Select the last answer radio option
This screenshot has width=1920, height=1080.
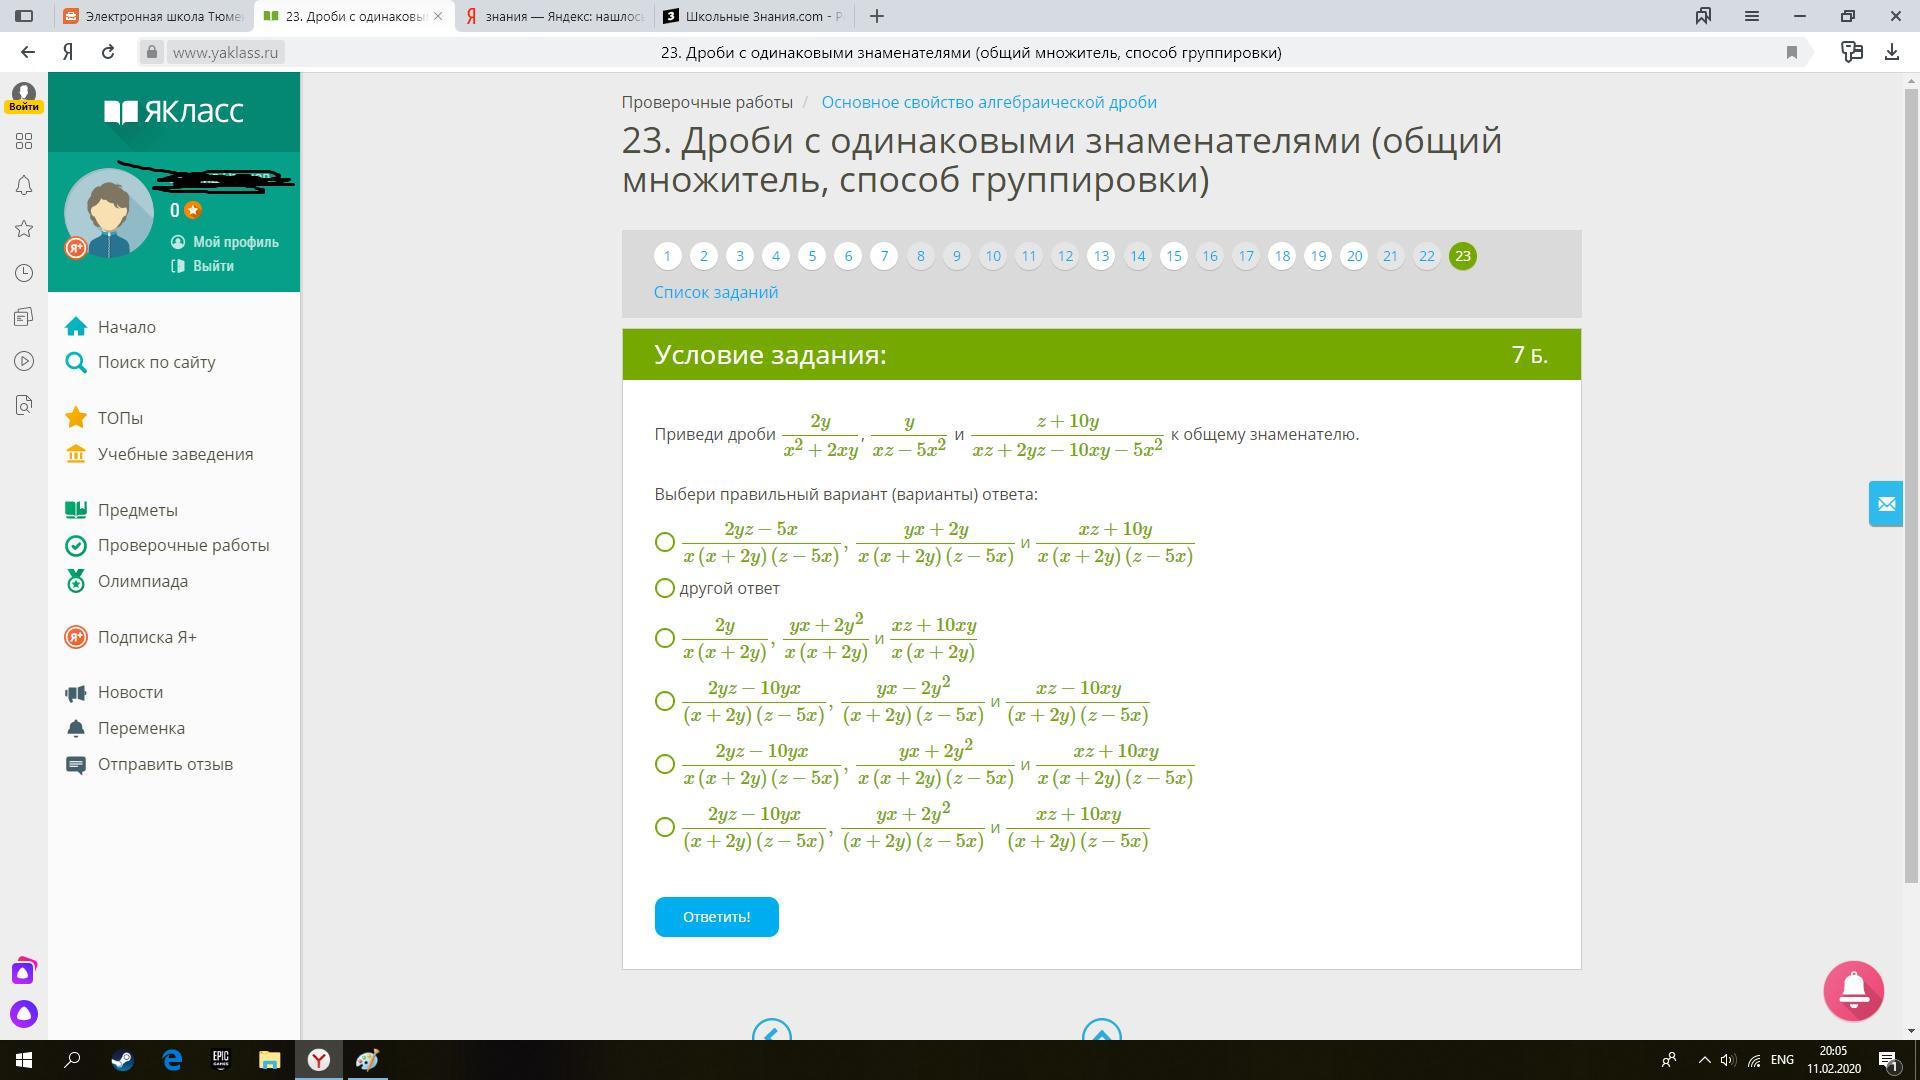[x=665, y=827]
